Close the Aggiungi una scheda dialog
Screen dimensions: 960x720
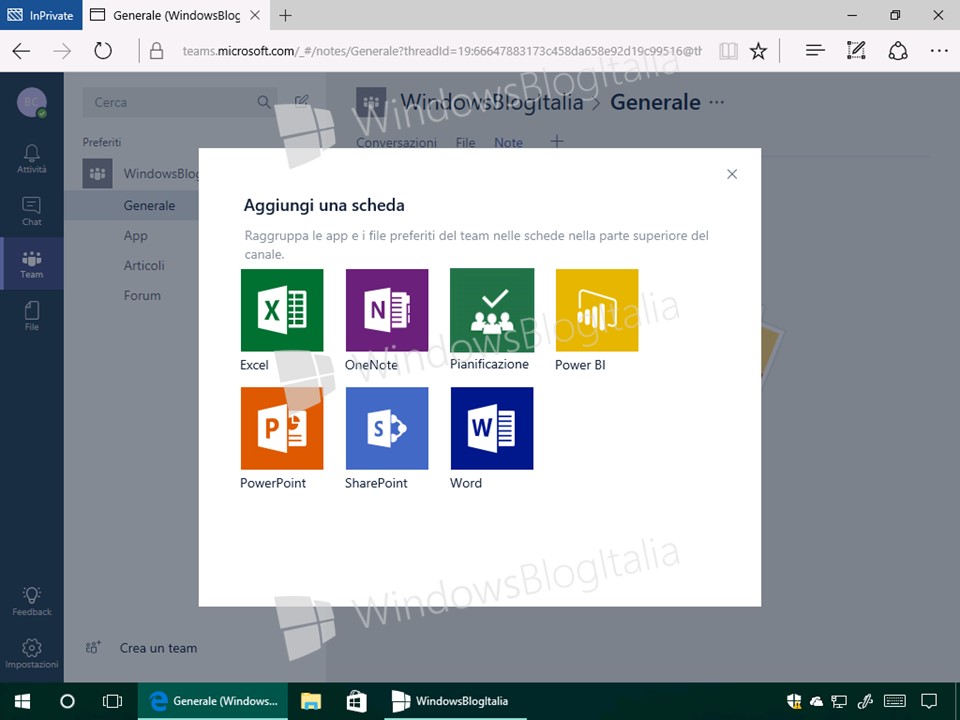coord(732,174)
